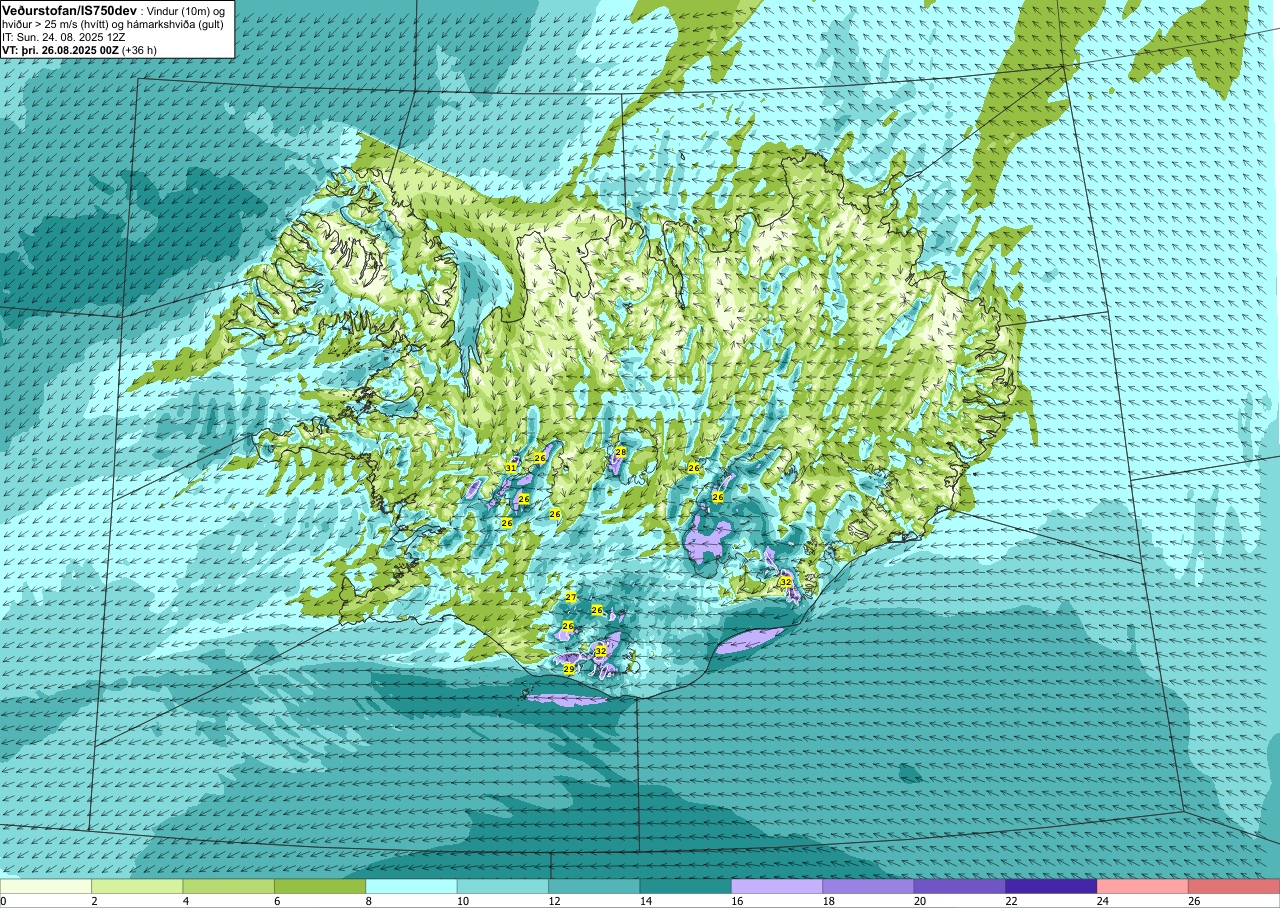Click the 'VT: þri. 26.08.2025 00Z (+36 h)' line
The image size is (1280, 908).
pyautogui.click(x=79, y=49)
